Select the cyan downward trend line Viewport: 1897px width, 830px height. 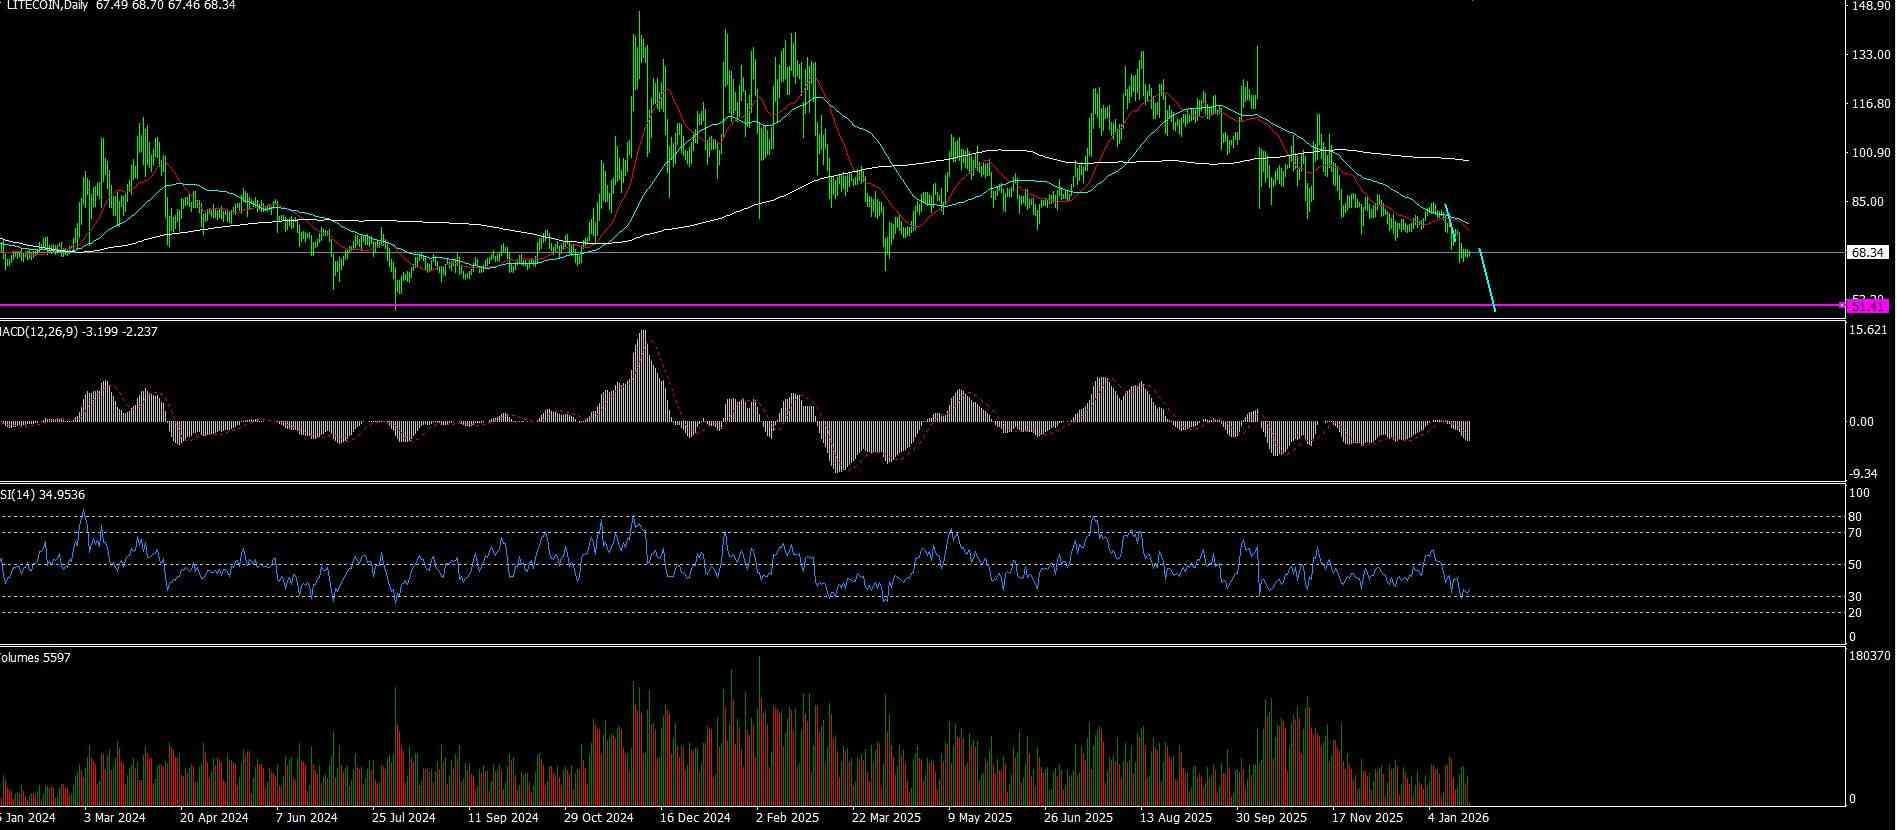[x=1486, y=280]
